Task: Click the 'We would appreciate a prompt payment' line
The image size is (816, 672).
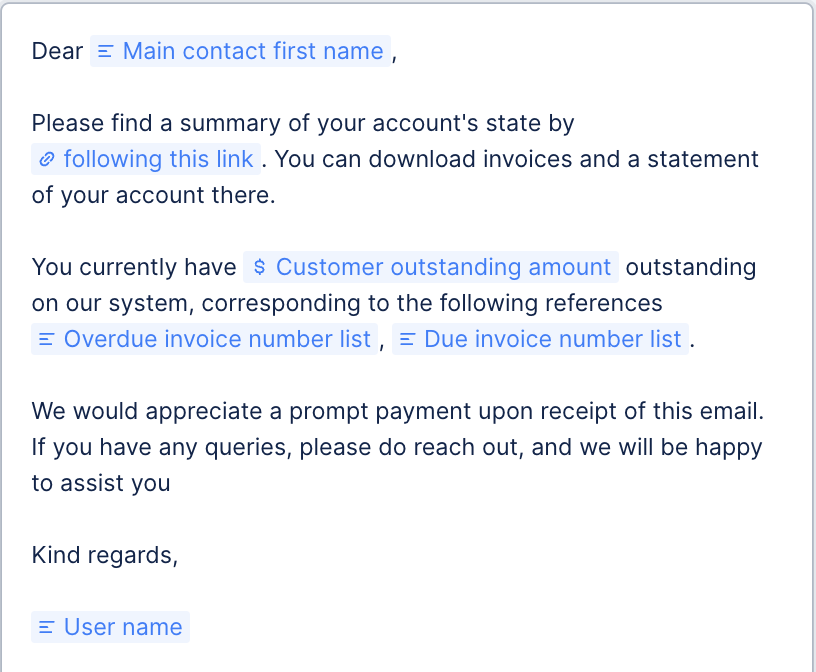Action: tap(397, 412)
